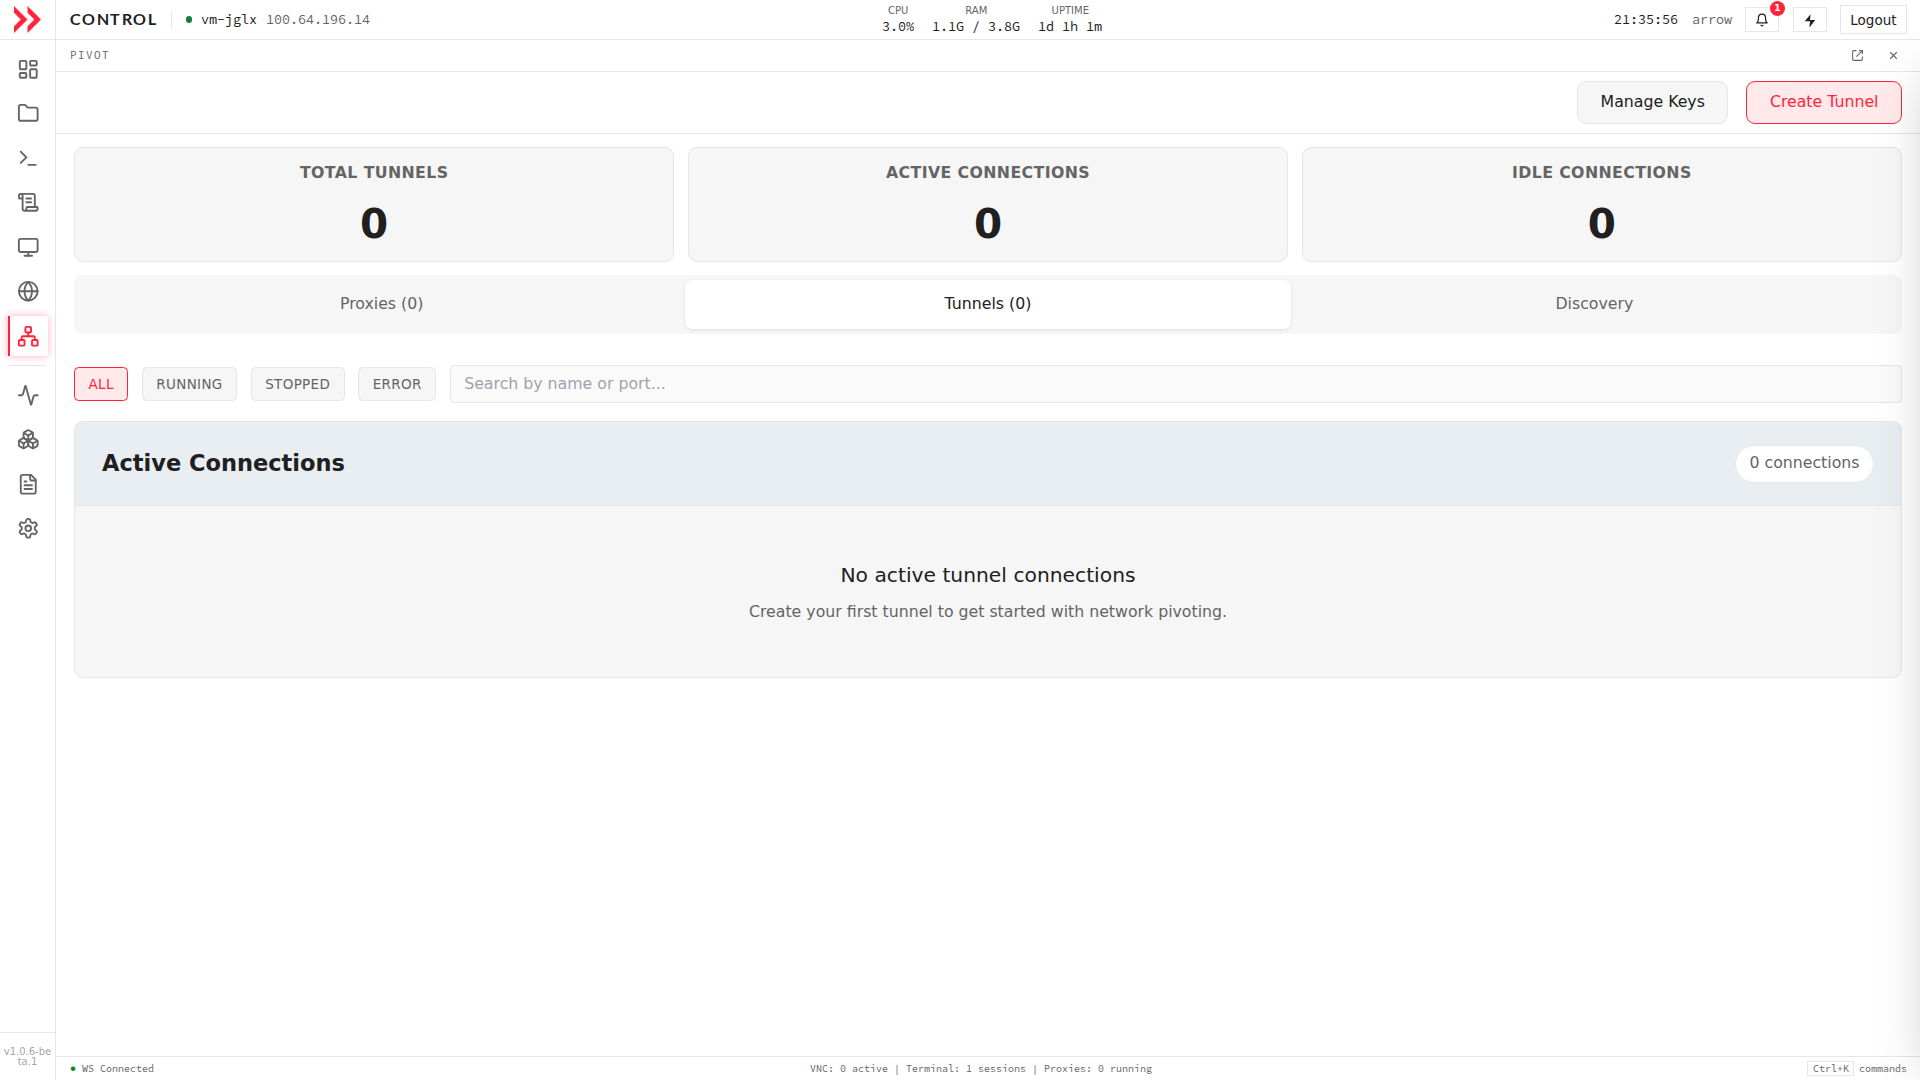Click the arrow username label
The height and width of the screenshot is (1080, 1920).
(x=1712, y=20)
